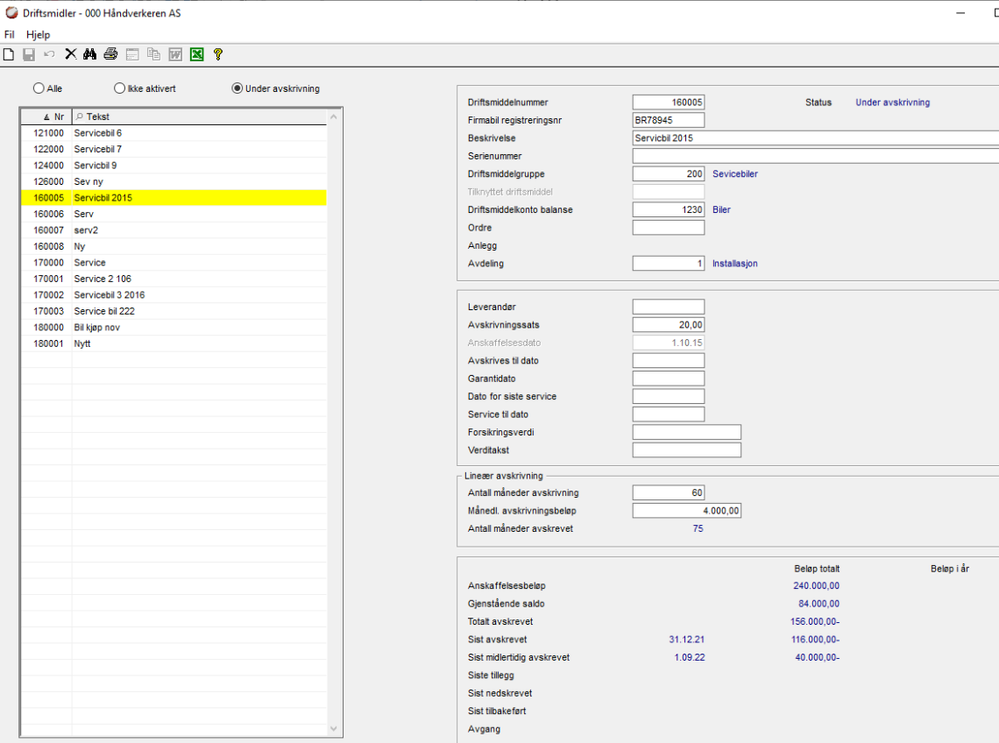The image size is (999, 743).
Task: Open search with the binoculars icon
Action: point(90,54)
